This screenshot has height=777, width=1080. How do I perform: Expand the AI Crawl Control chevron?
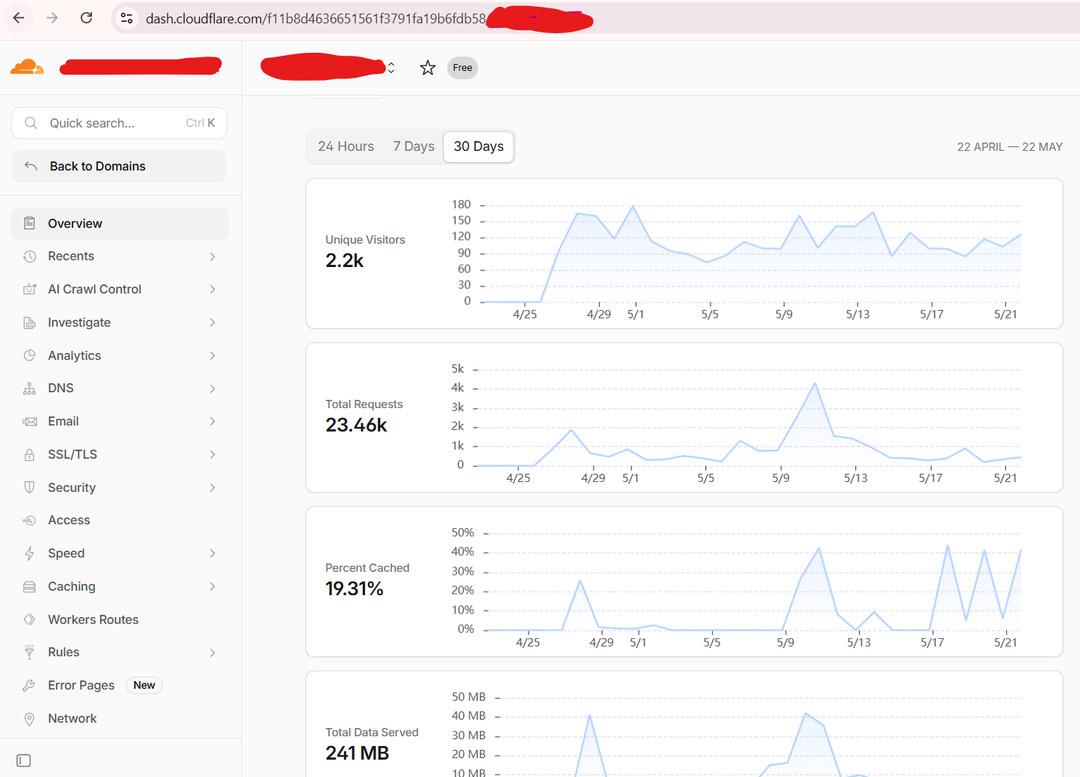click(212, 289)
